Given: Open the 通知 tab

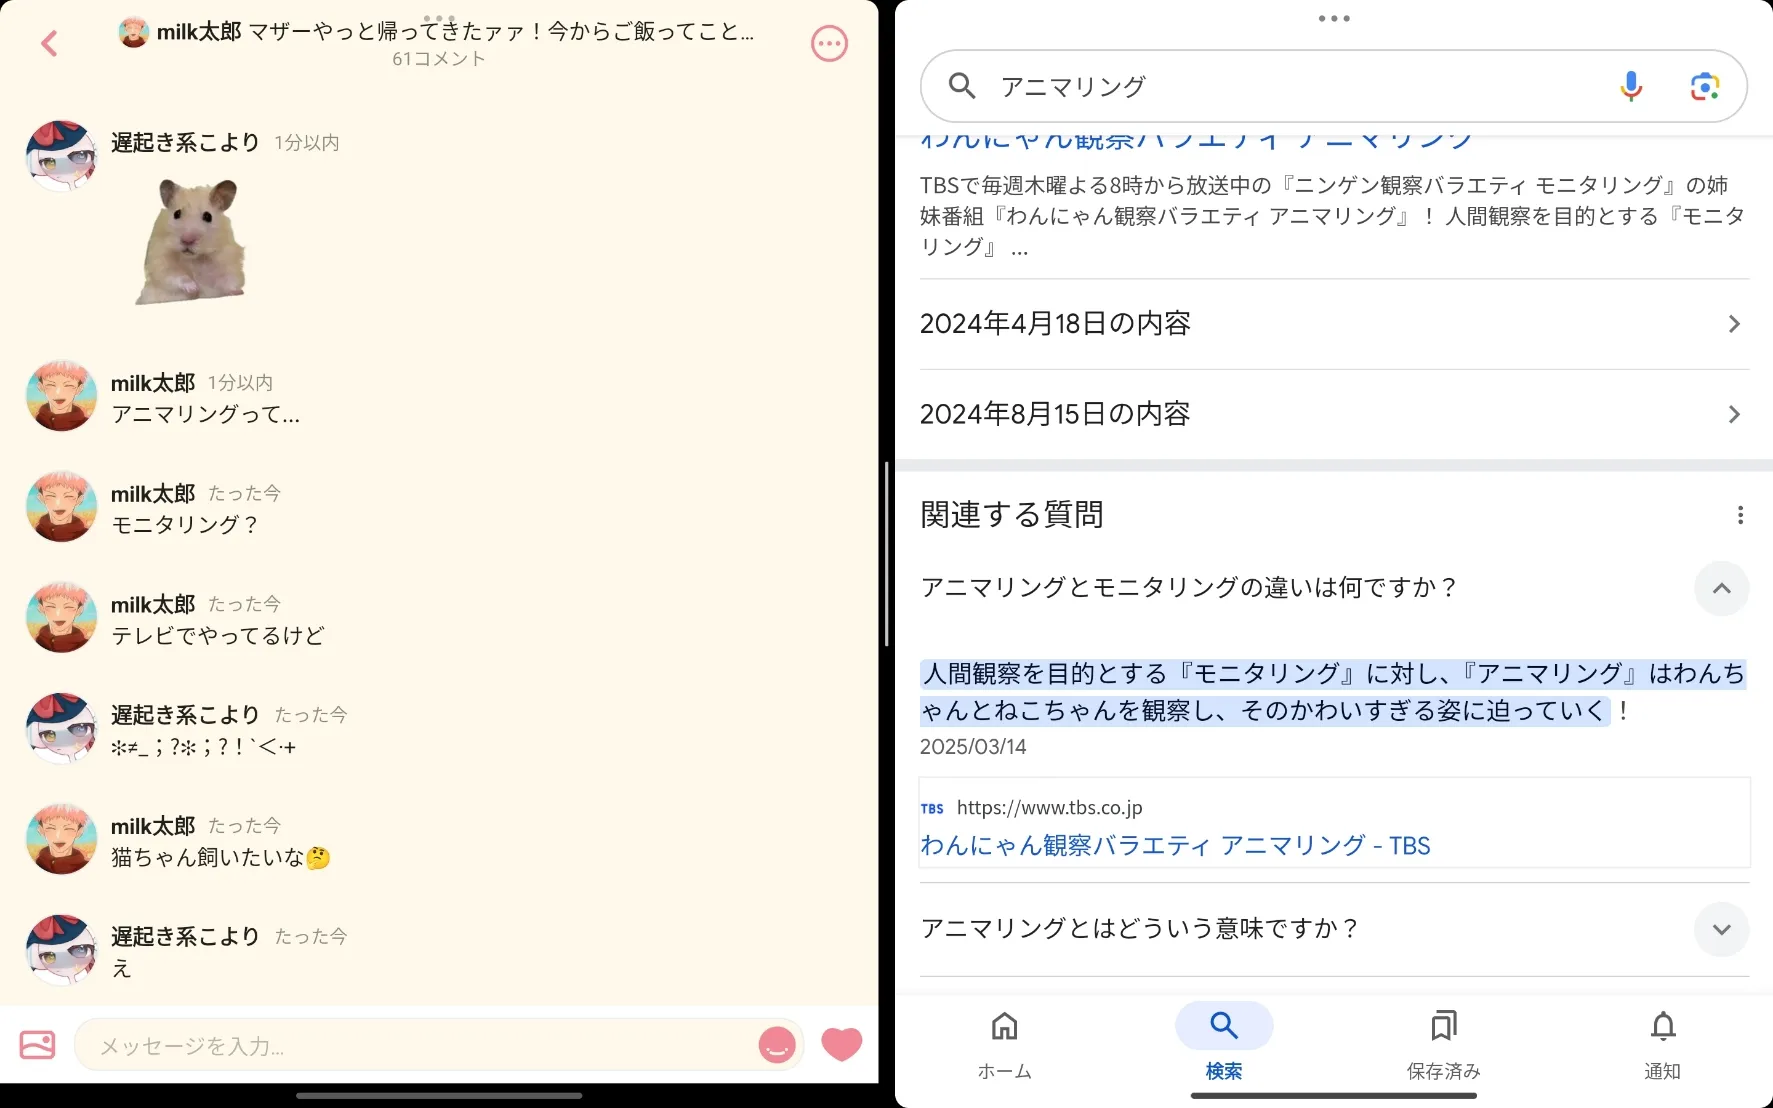Looking at the screenshot, I should [1662, 1044].
